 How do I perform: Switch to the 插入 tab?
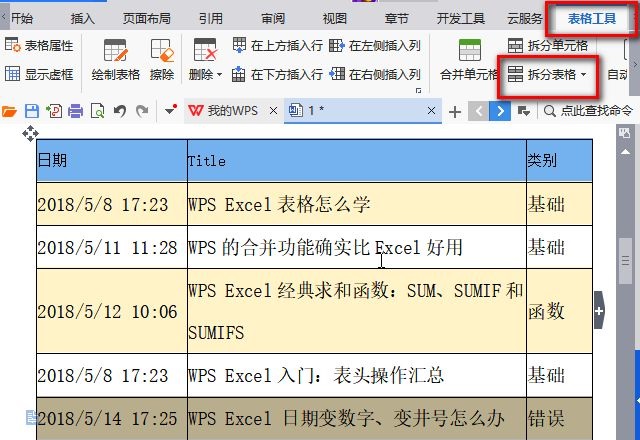(82, 18)
